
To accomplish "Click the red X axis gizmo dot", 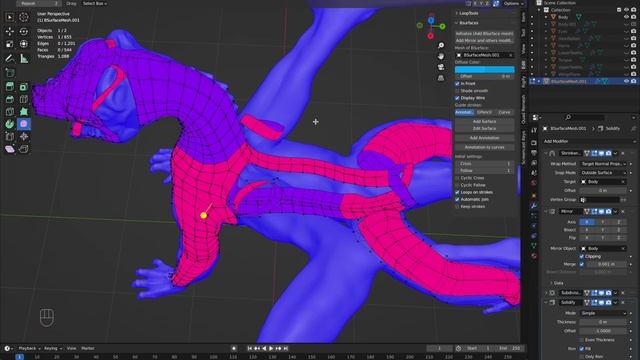I will (x=430, y=36).
